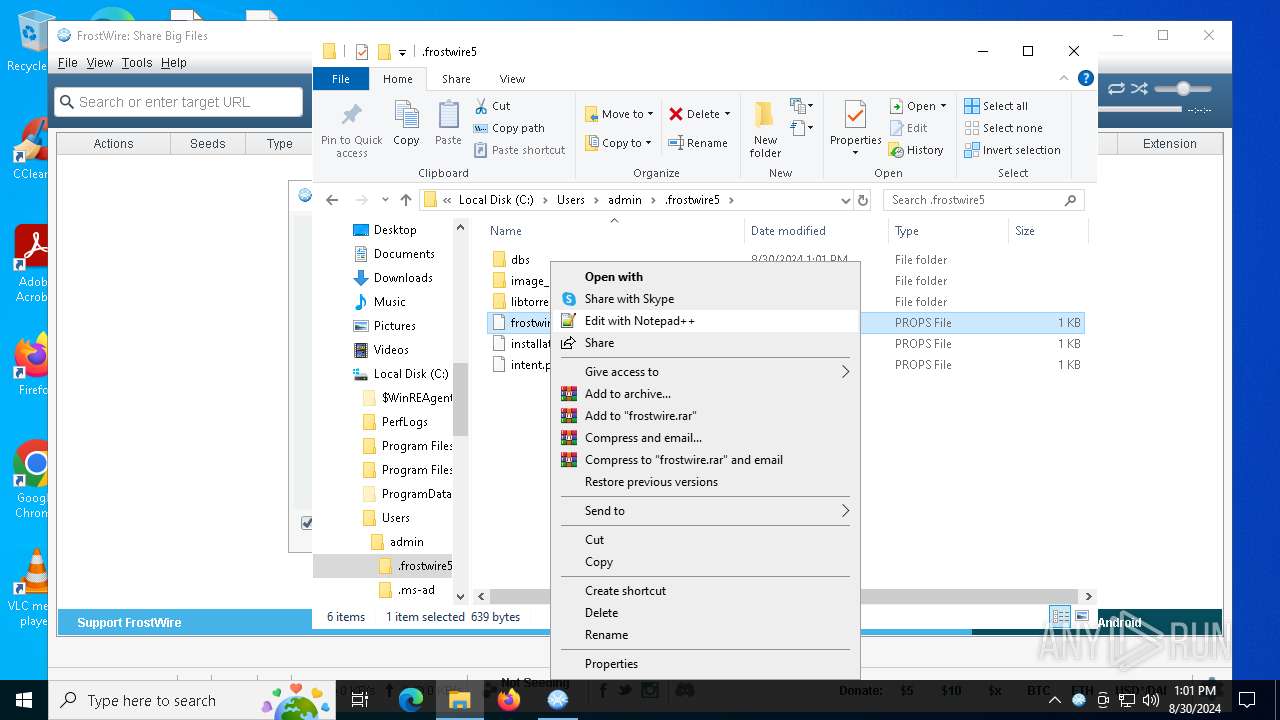Collapse the Explorer ribbon chevron
Screen dimensions: 1280x720
point(1064,78)
